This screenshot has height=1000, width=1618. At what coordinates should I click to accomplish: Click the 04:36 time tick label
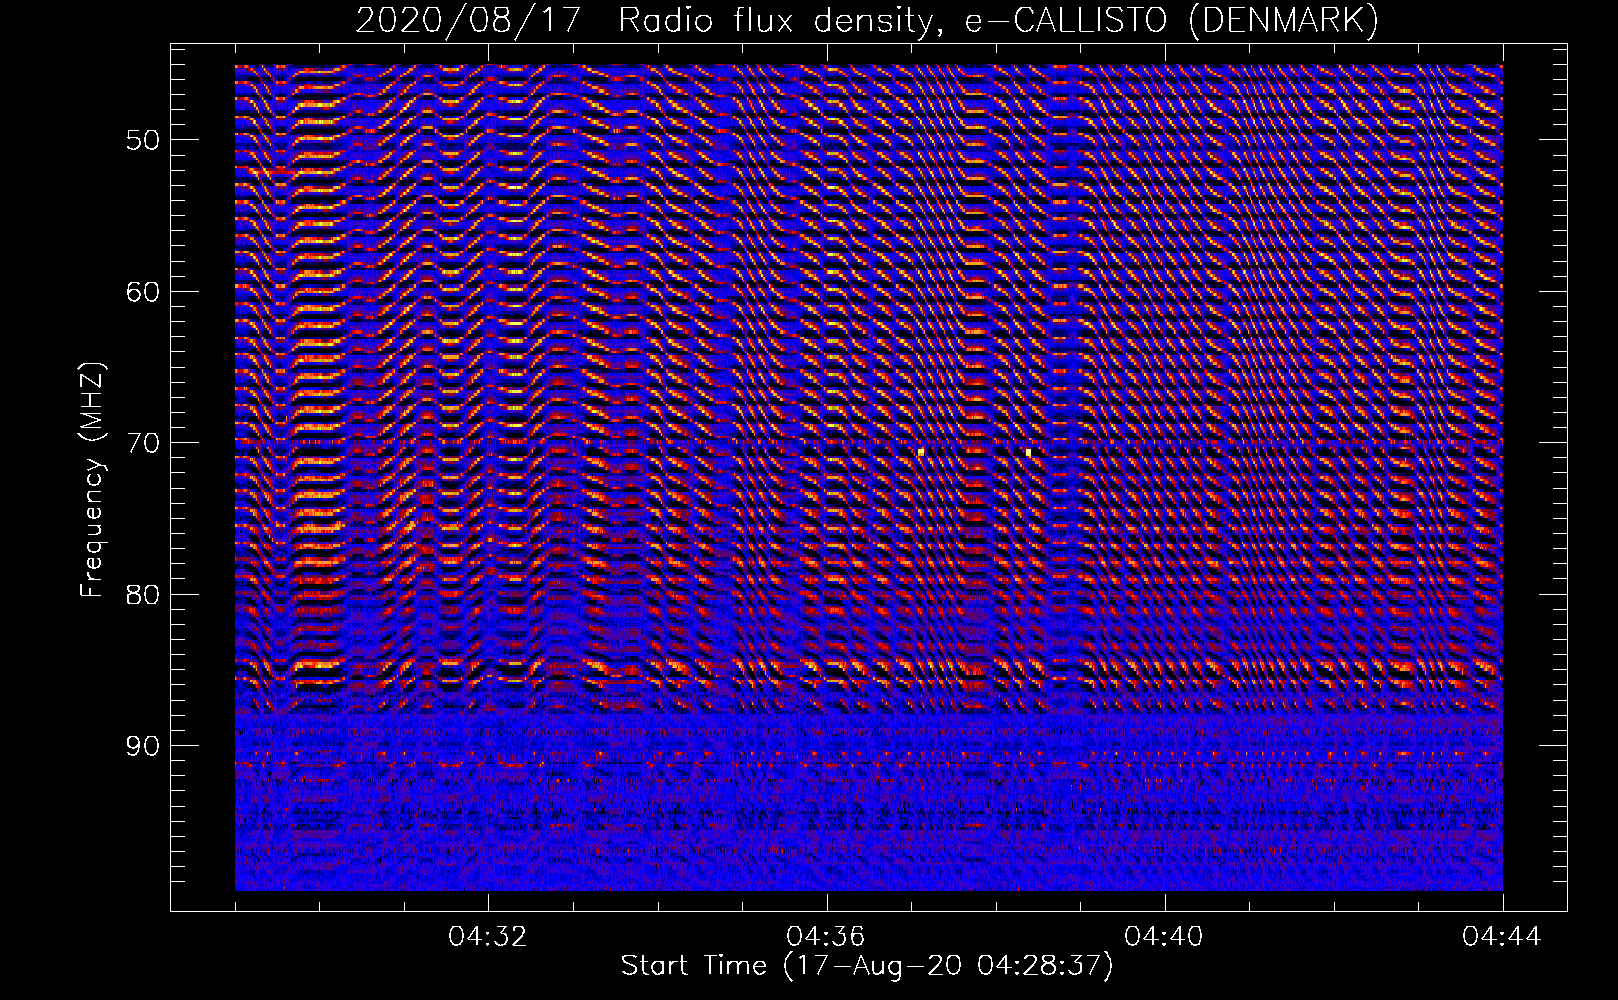tap(826, 936)
